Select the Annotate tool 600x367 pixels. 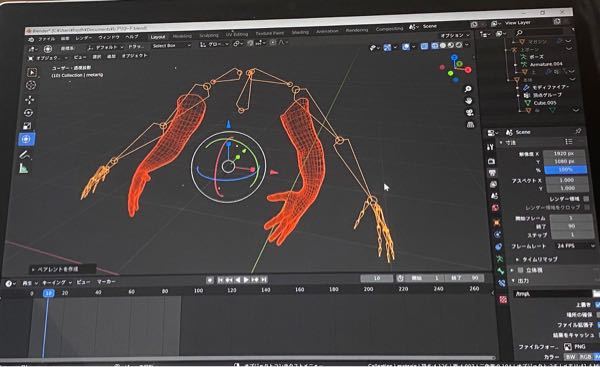tap(25, 155)
